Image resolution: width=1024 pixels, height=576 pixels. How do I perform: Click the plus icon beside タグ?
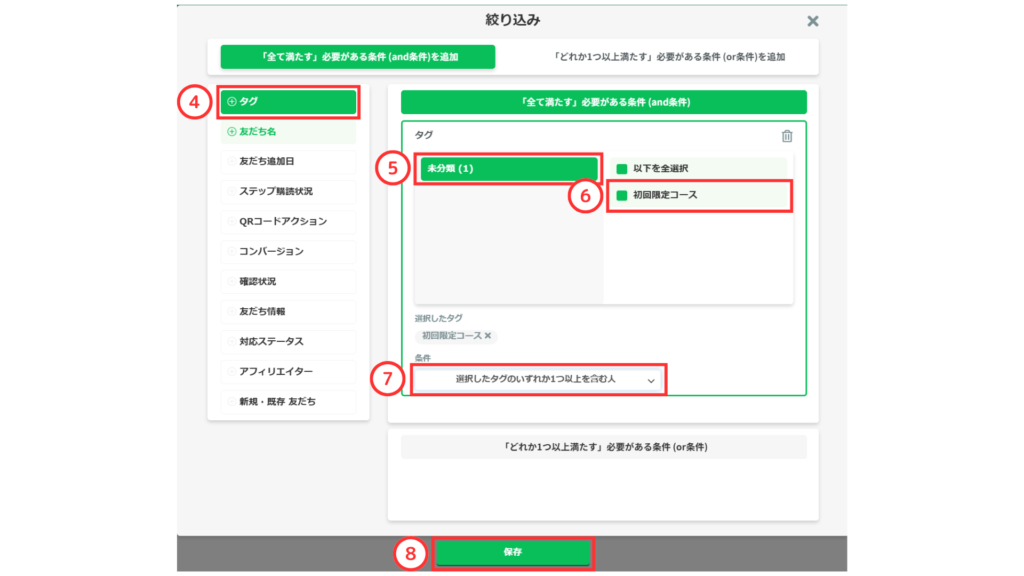click(x=232, y=101)
